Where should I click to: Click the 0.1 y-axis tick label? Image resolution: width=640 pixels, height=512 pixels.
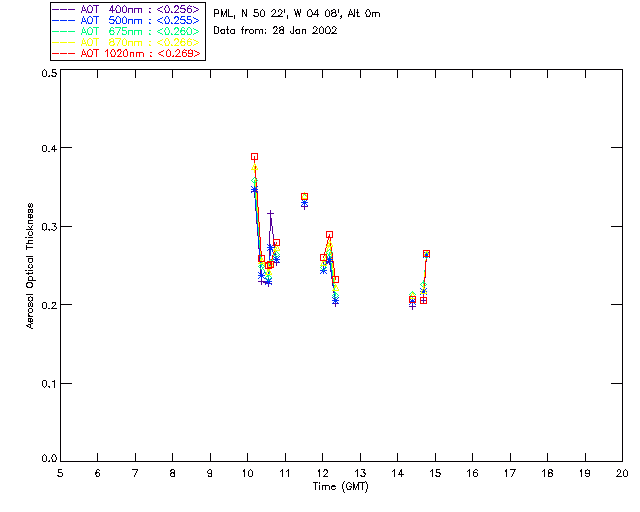coord(49,384)
